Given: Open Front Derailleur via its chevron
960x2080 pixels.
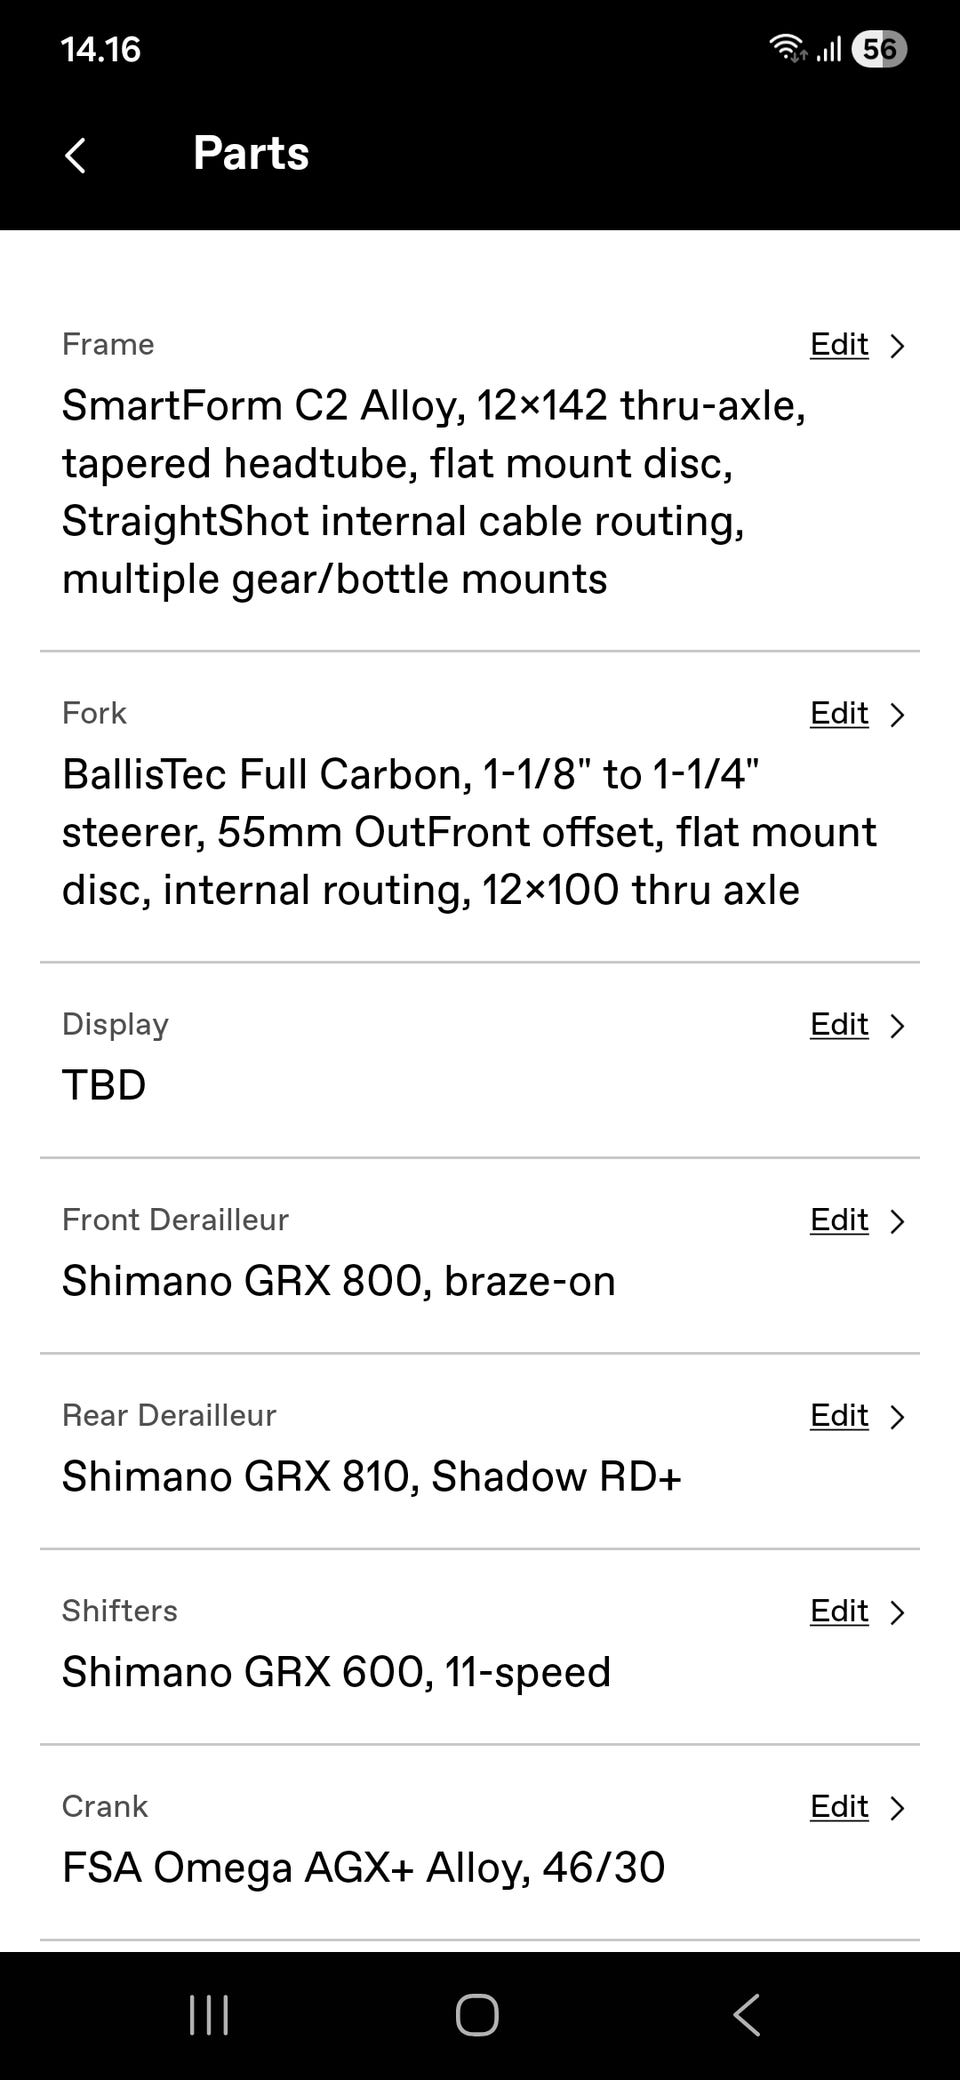Looking at the screenshot, I should [x=897, y=1221].
